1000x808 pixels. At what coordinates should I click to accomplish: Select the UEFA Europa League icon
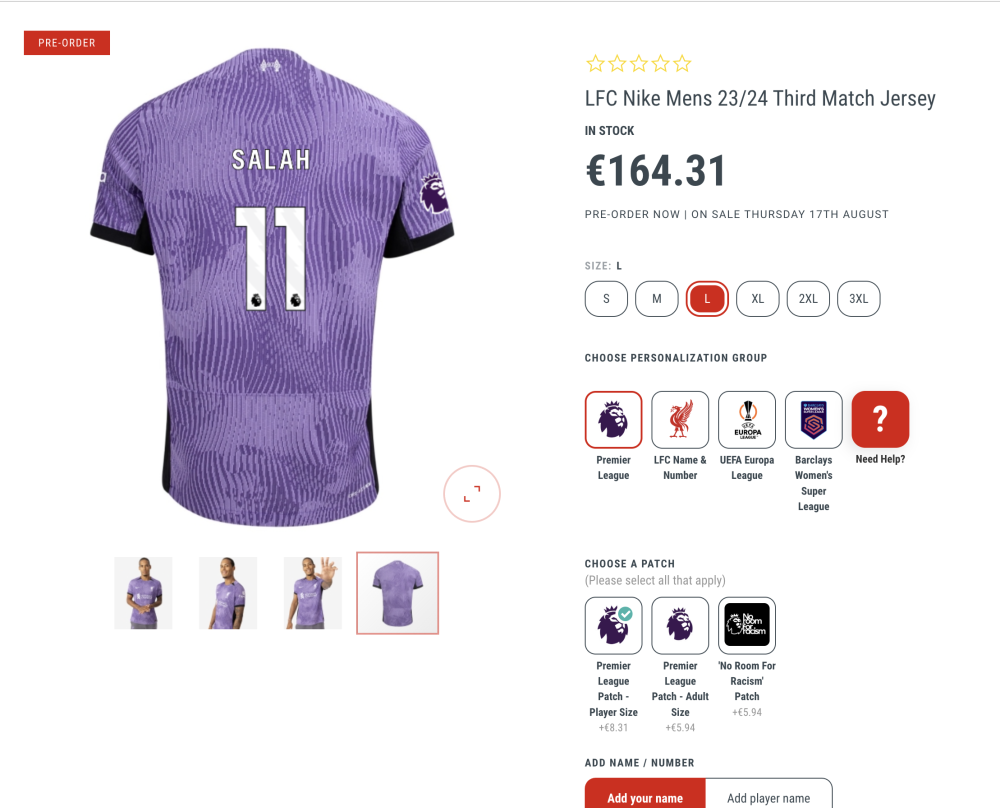pyautogui.click(x=747, y=420)
